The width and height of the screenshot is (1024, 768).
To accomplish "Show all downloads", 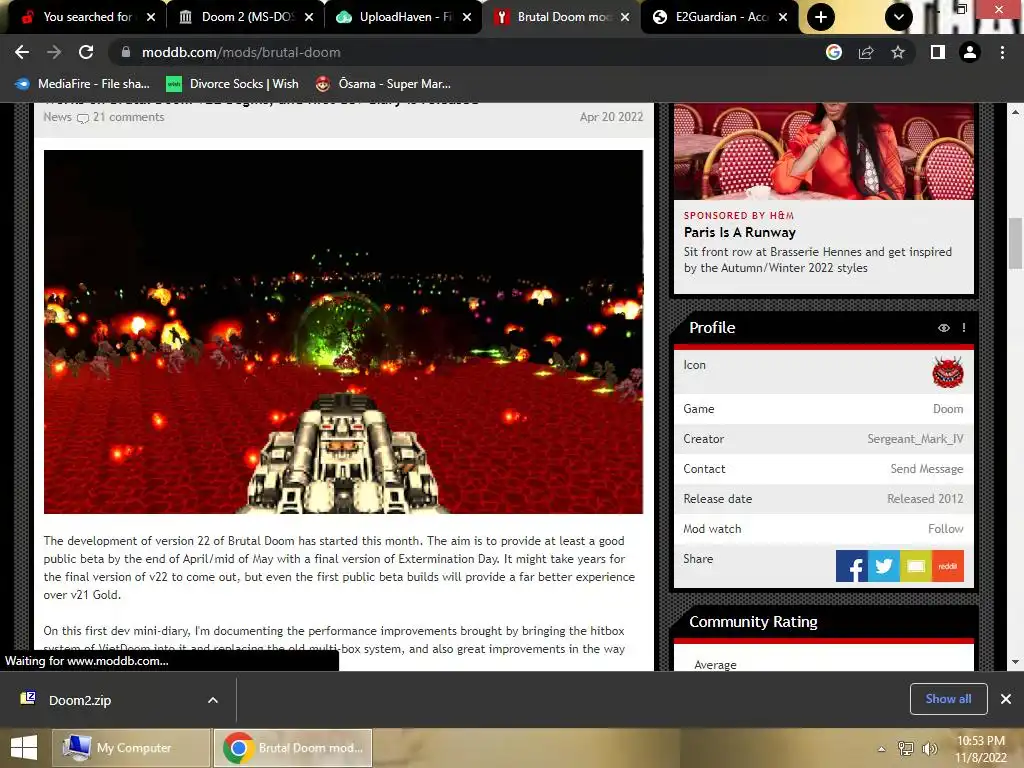I will 948,699.
